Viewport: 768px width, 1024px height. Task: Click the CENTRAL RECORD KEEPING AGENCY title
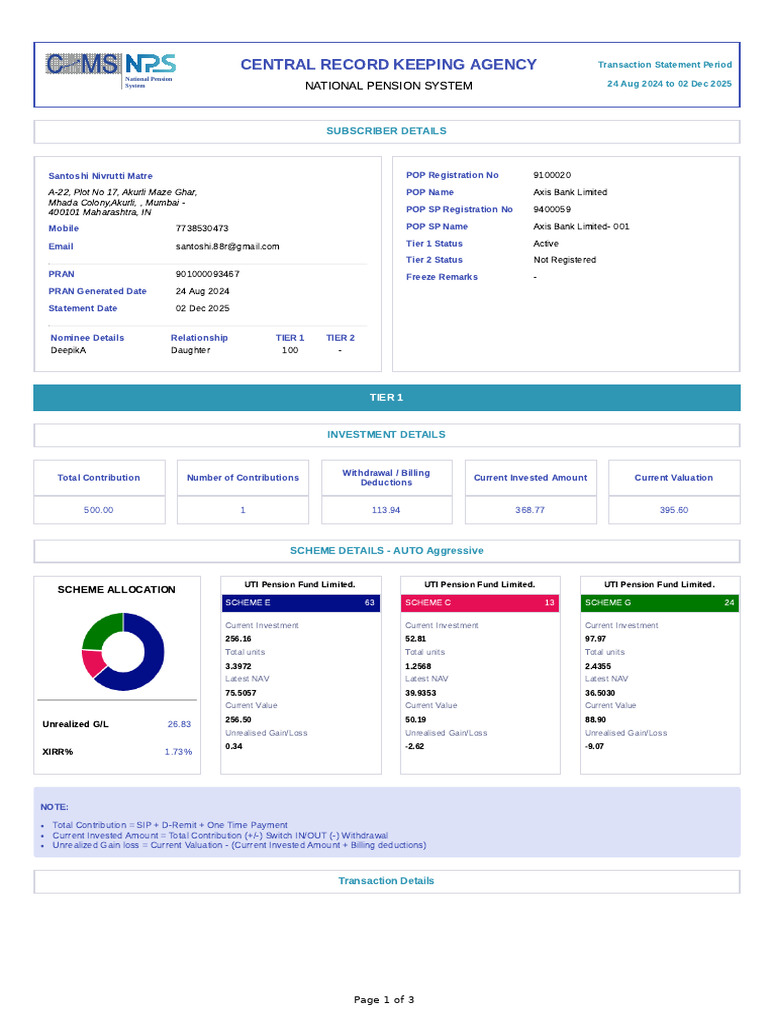[389, 64]
